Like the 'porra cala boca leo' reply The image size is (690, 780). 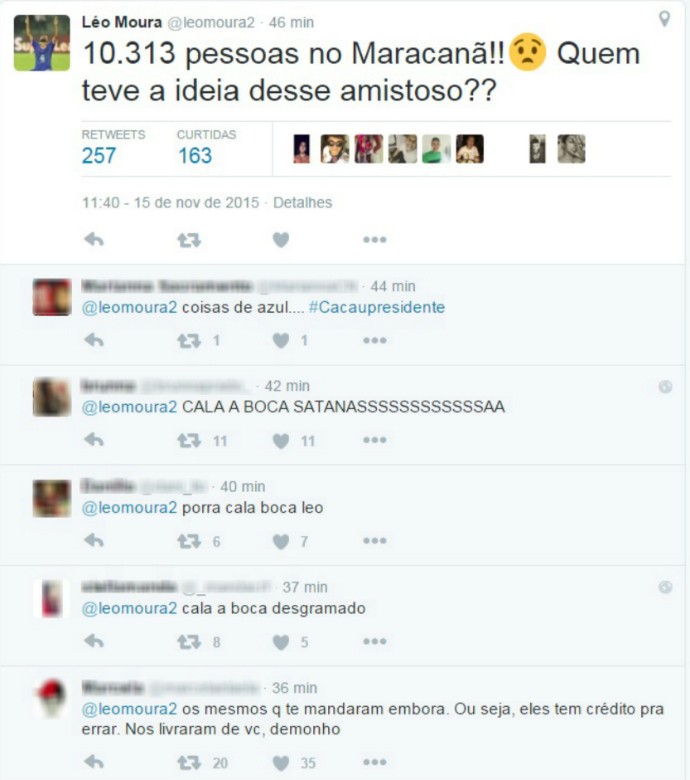pyautogui.click(x=281, y=541)
